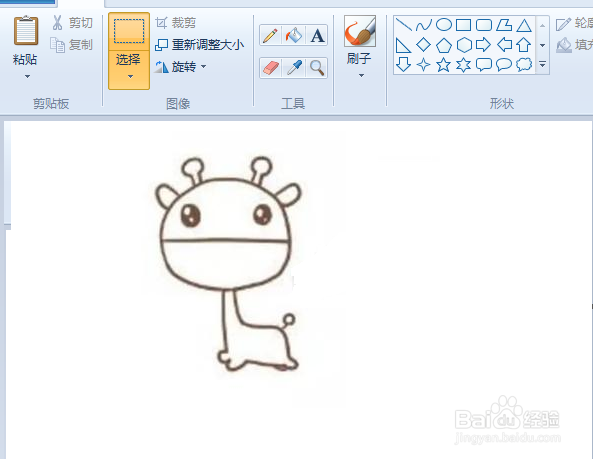Image resolution: width=593 pixels, height=459 pixels.
Task: Click the giraffe drawing on canvas
Action: click(228, 264)
